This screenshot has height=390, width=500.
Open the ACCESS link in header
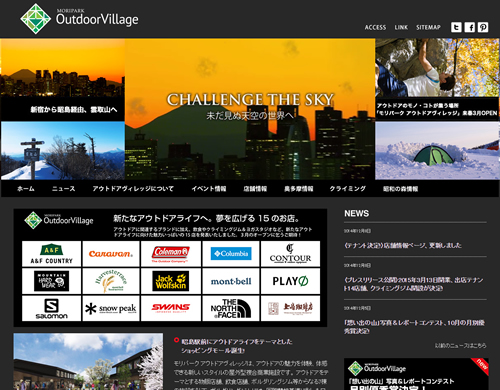[x=375, y=27]
